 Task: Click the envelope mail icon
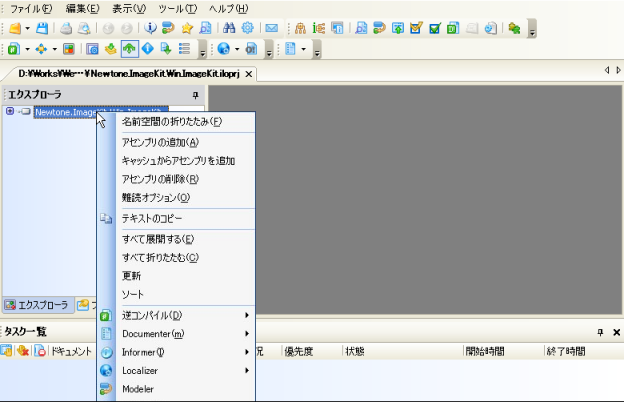click(x=272, y=28)
